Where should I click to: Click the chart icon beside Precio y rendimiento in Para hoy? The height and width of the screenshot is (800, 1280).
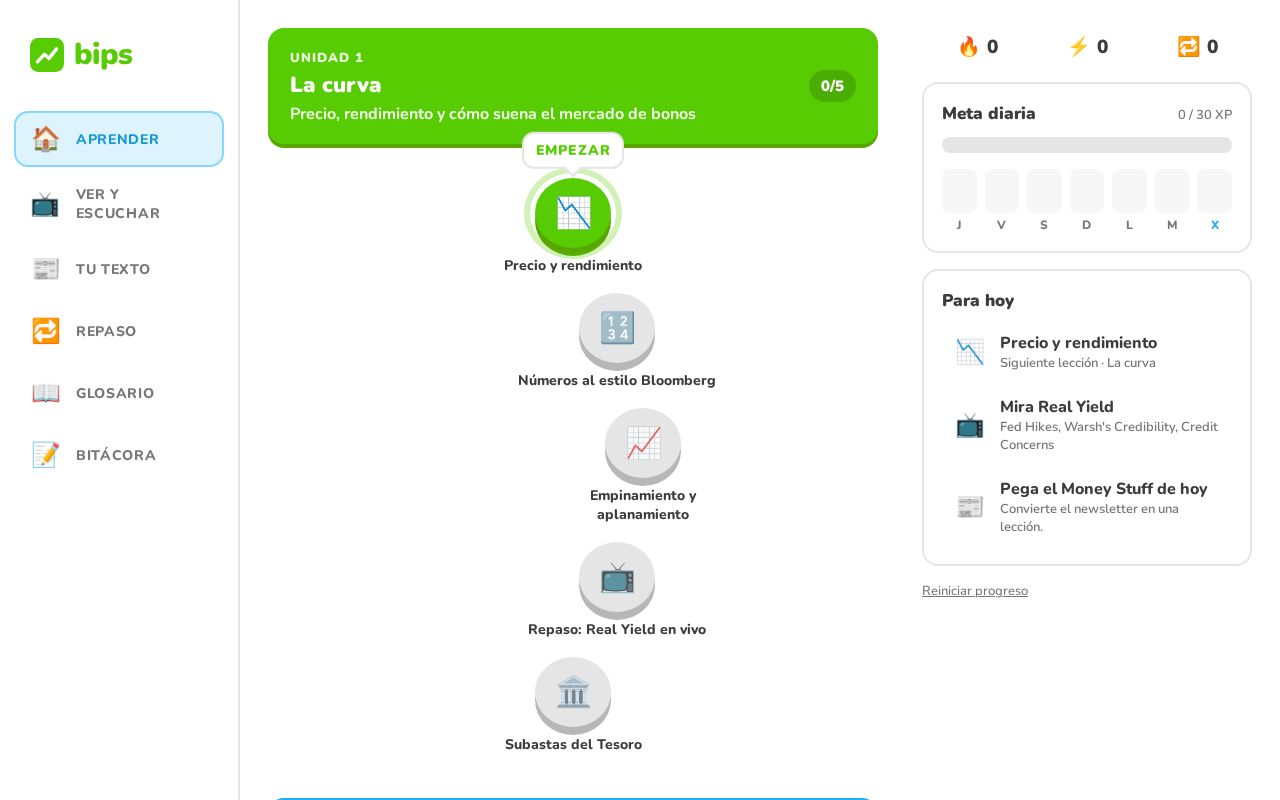tap(970, 352)
